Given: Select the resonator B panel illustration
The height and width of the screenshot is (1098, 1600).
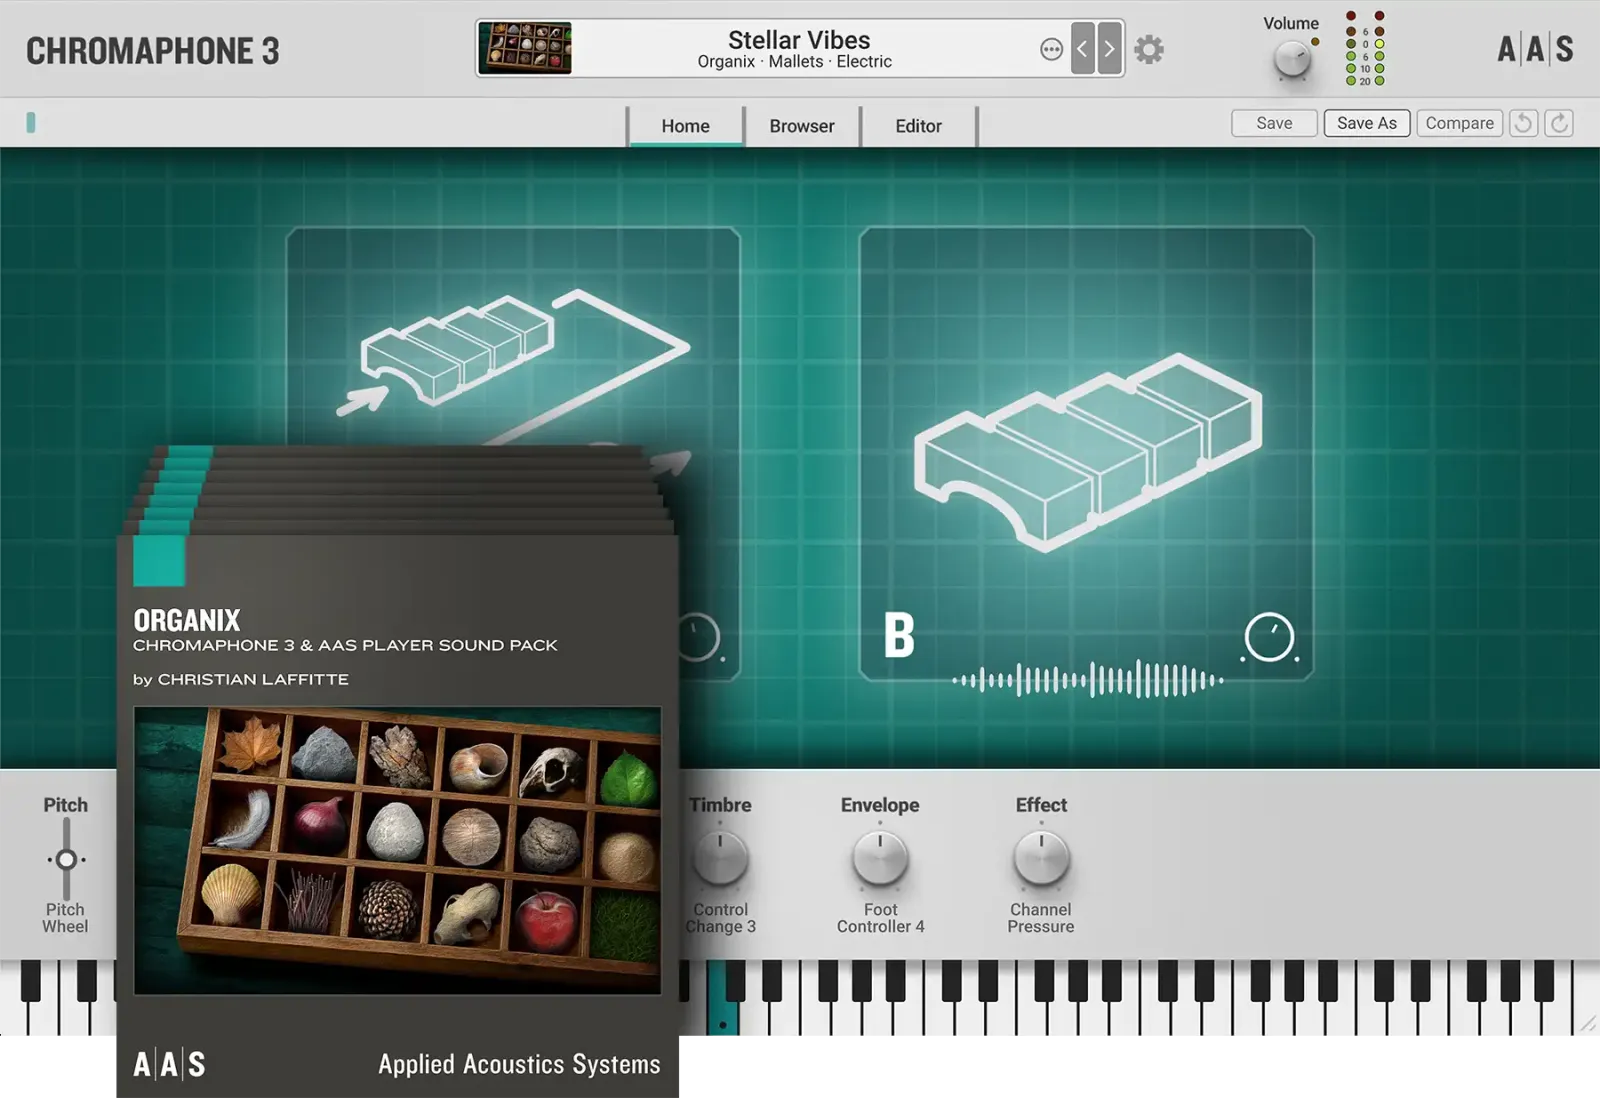Looking at the screenshot, I should coord(1088,451).
